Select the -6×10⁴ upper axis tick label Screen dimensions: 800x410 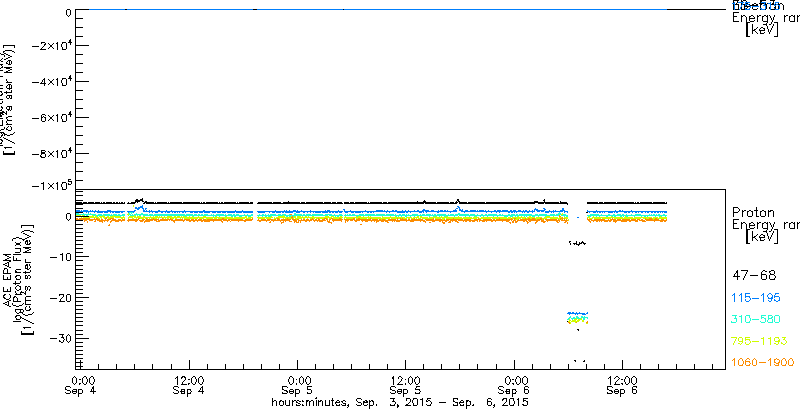tap(51, 118)
